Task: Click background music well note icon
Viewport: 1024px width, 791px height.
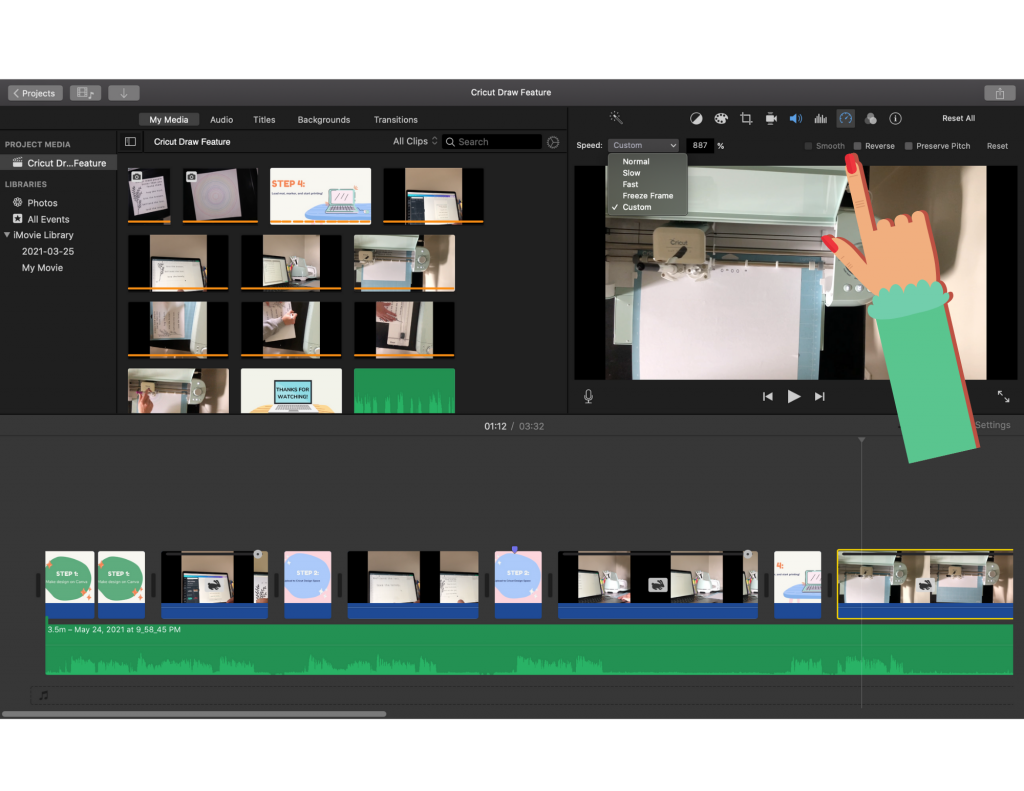Action: coord(43,696)
